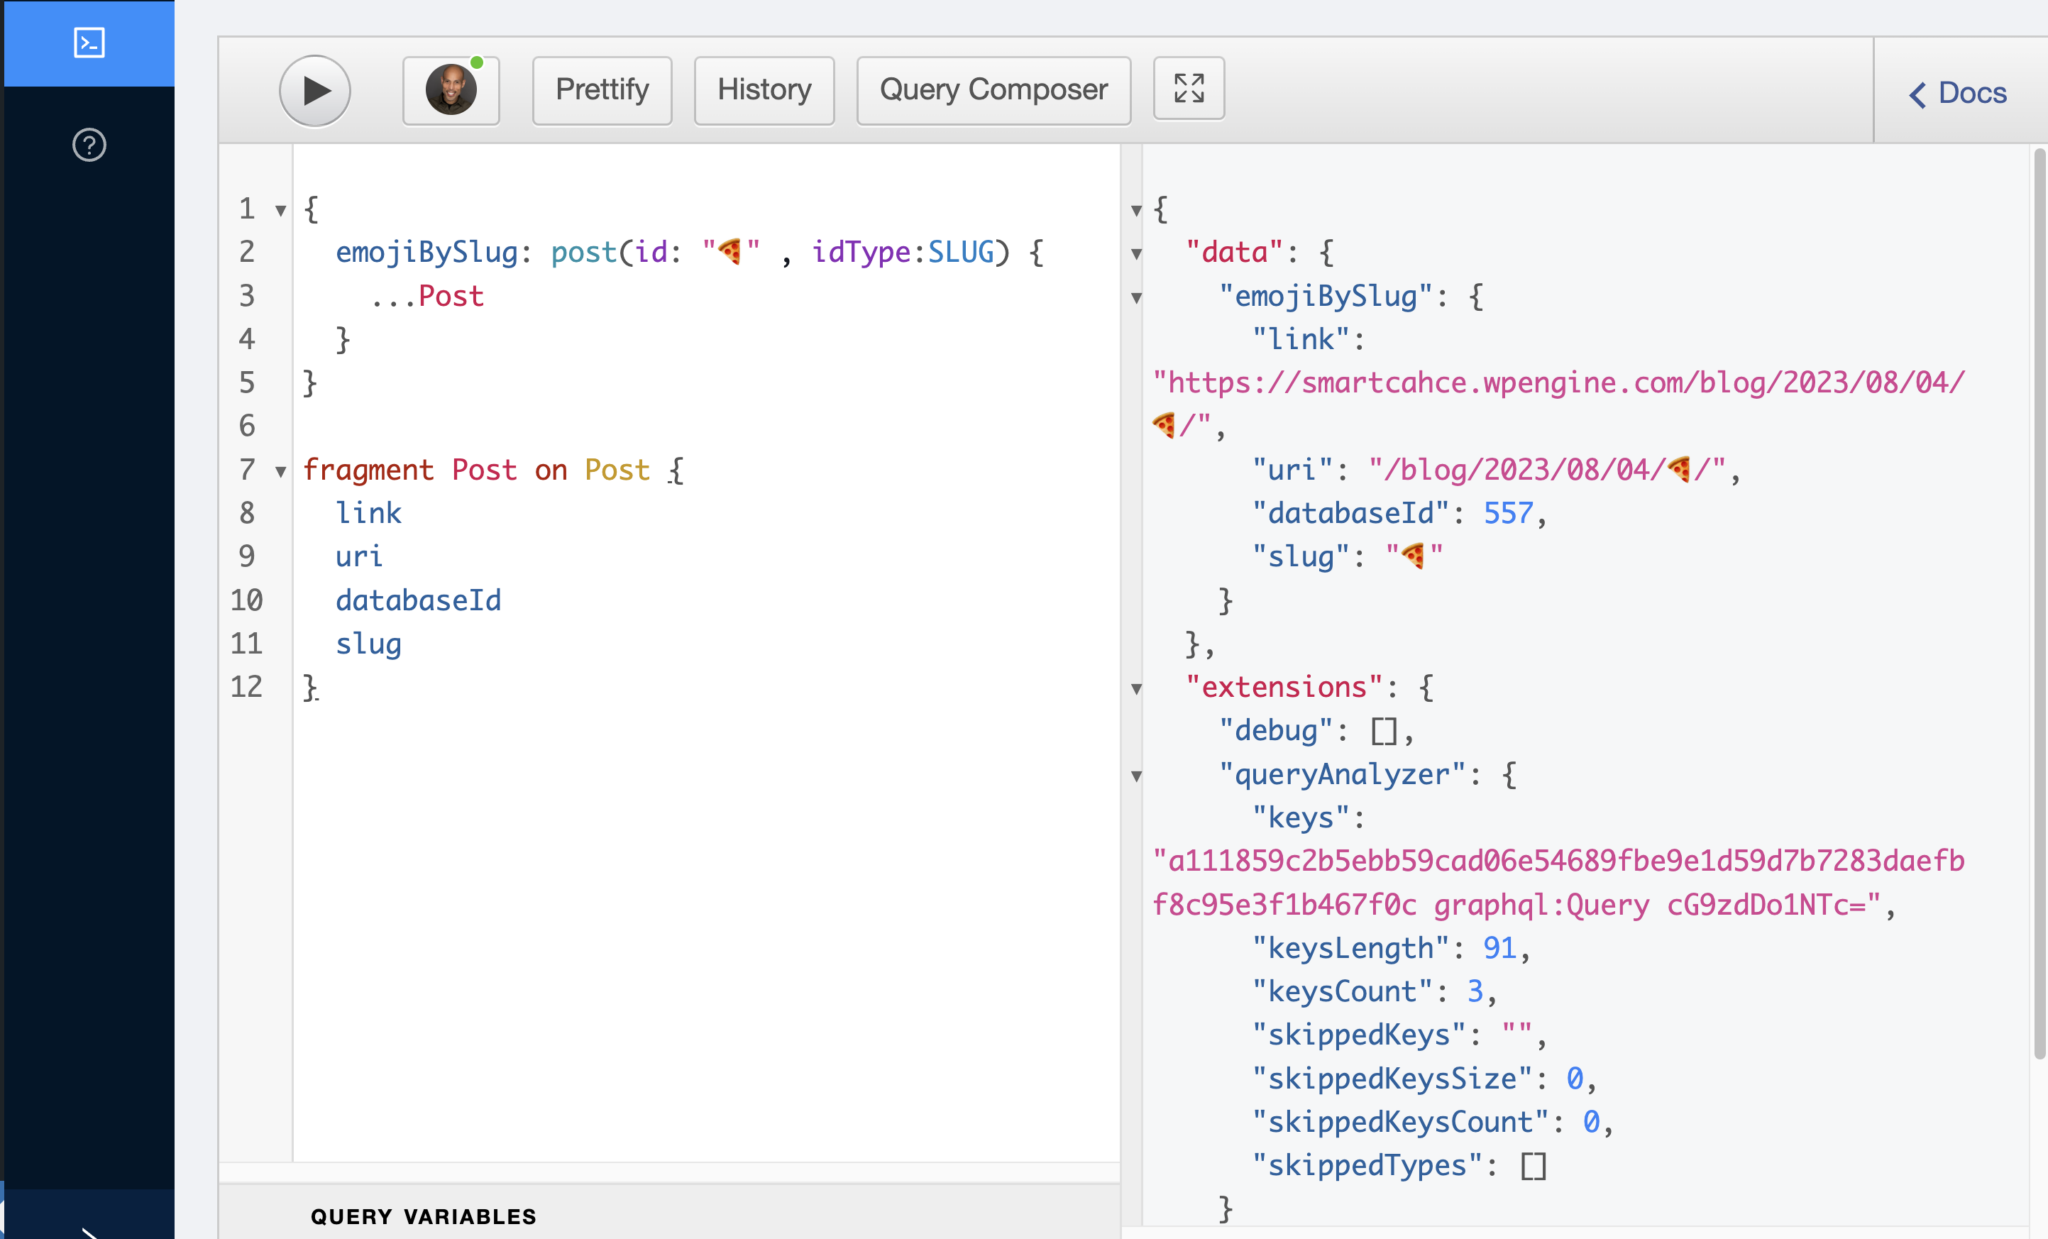Collapse the data object in results
Screen dimensions: 2048x1239
pos(1138,253)
